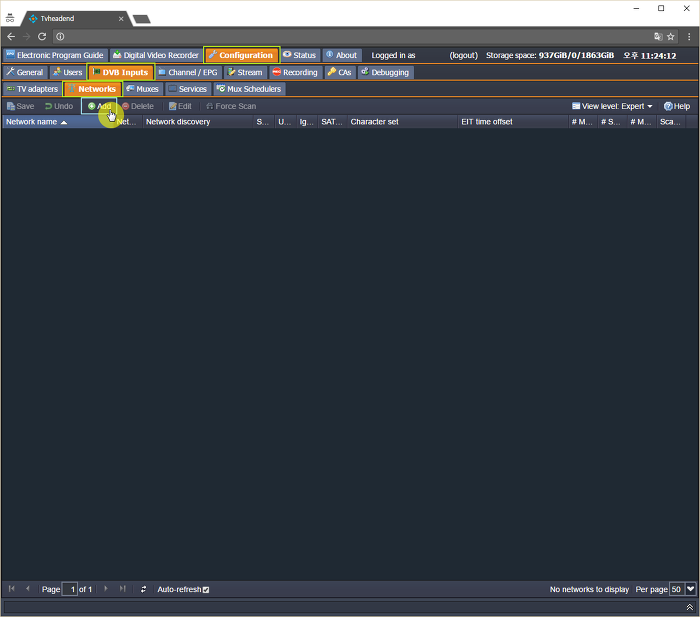Open the About tab

point(342,55)
